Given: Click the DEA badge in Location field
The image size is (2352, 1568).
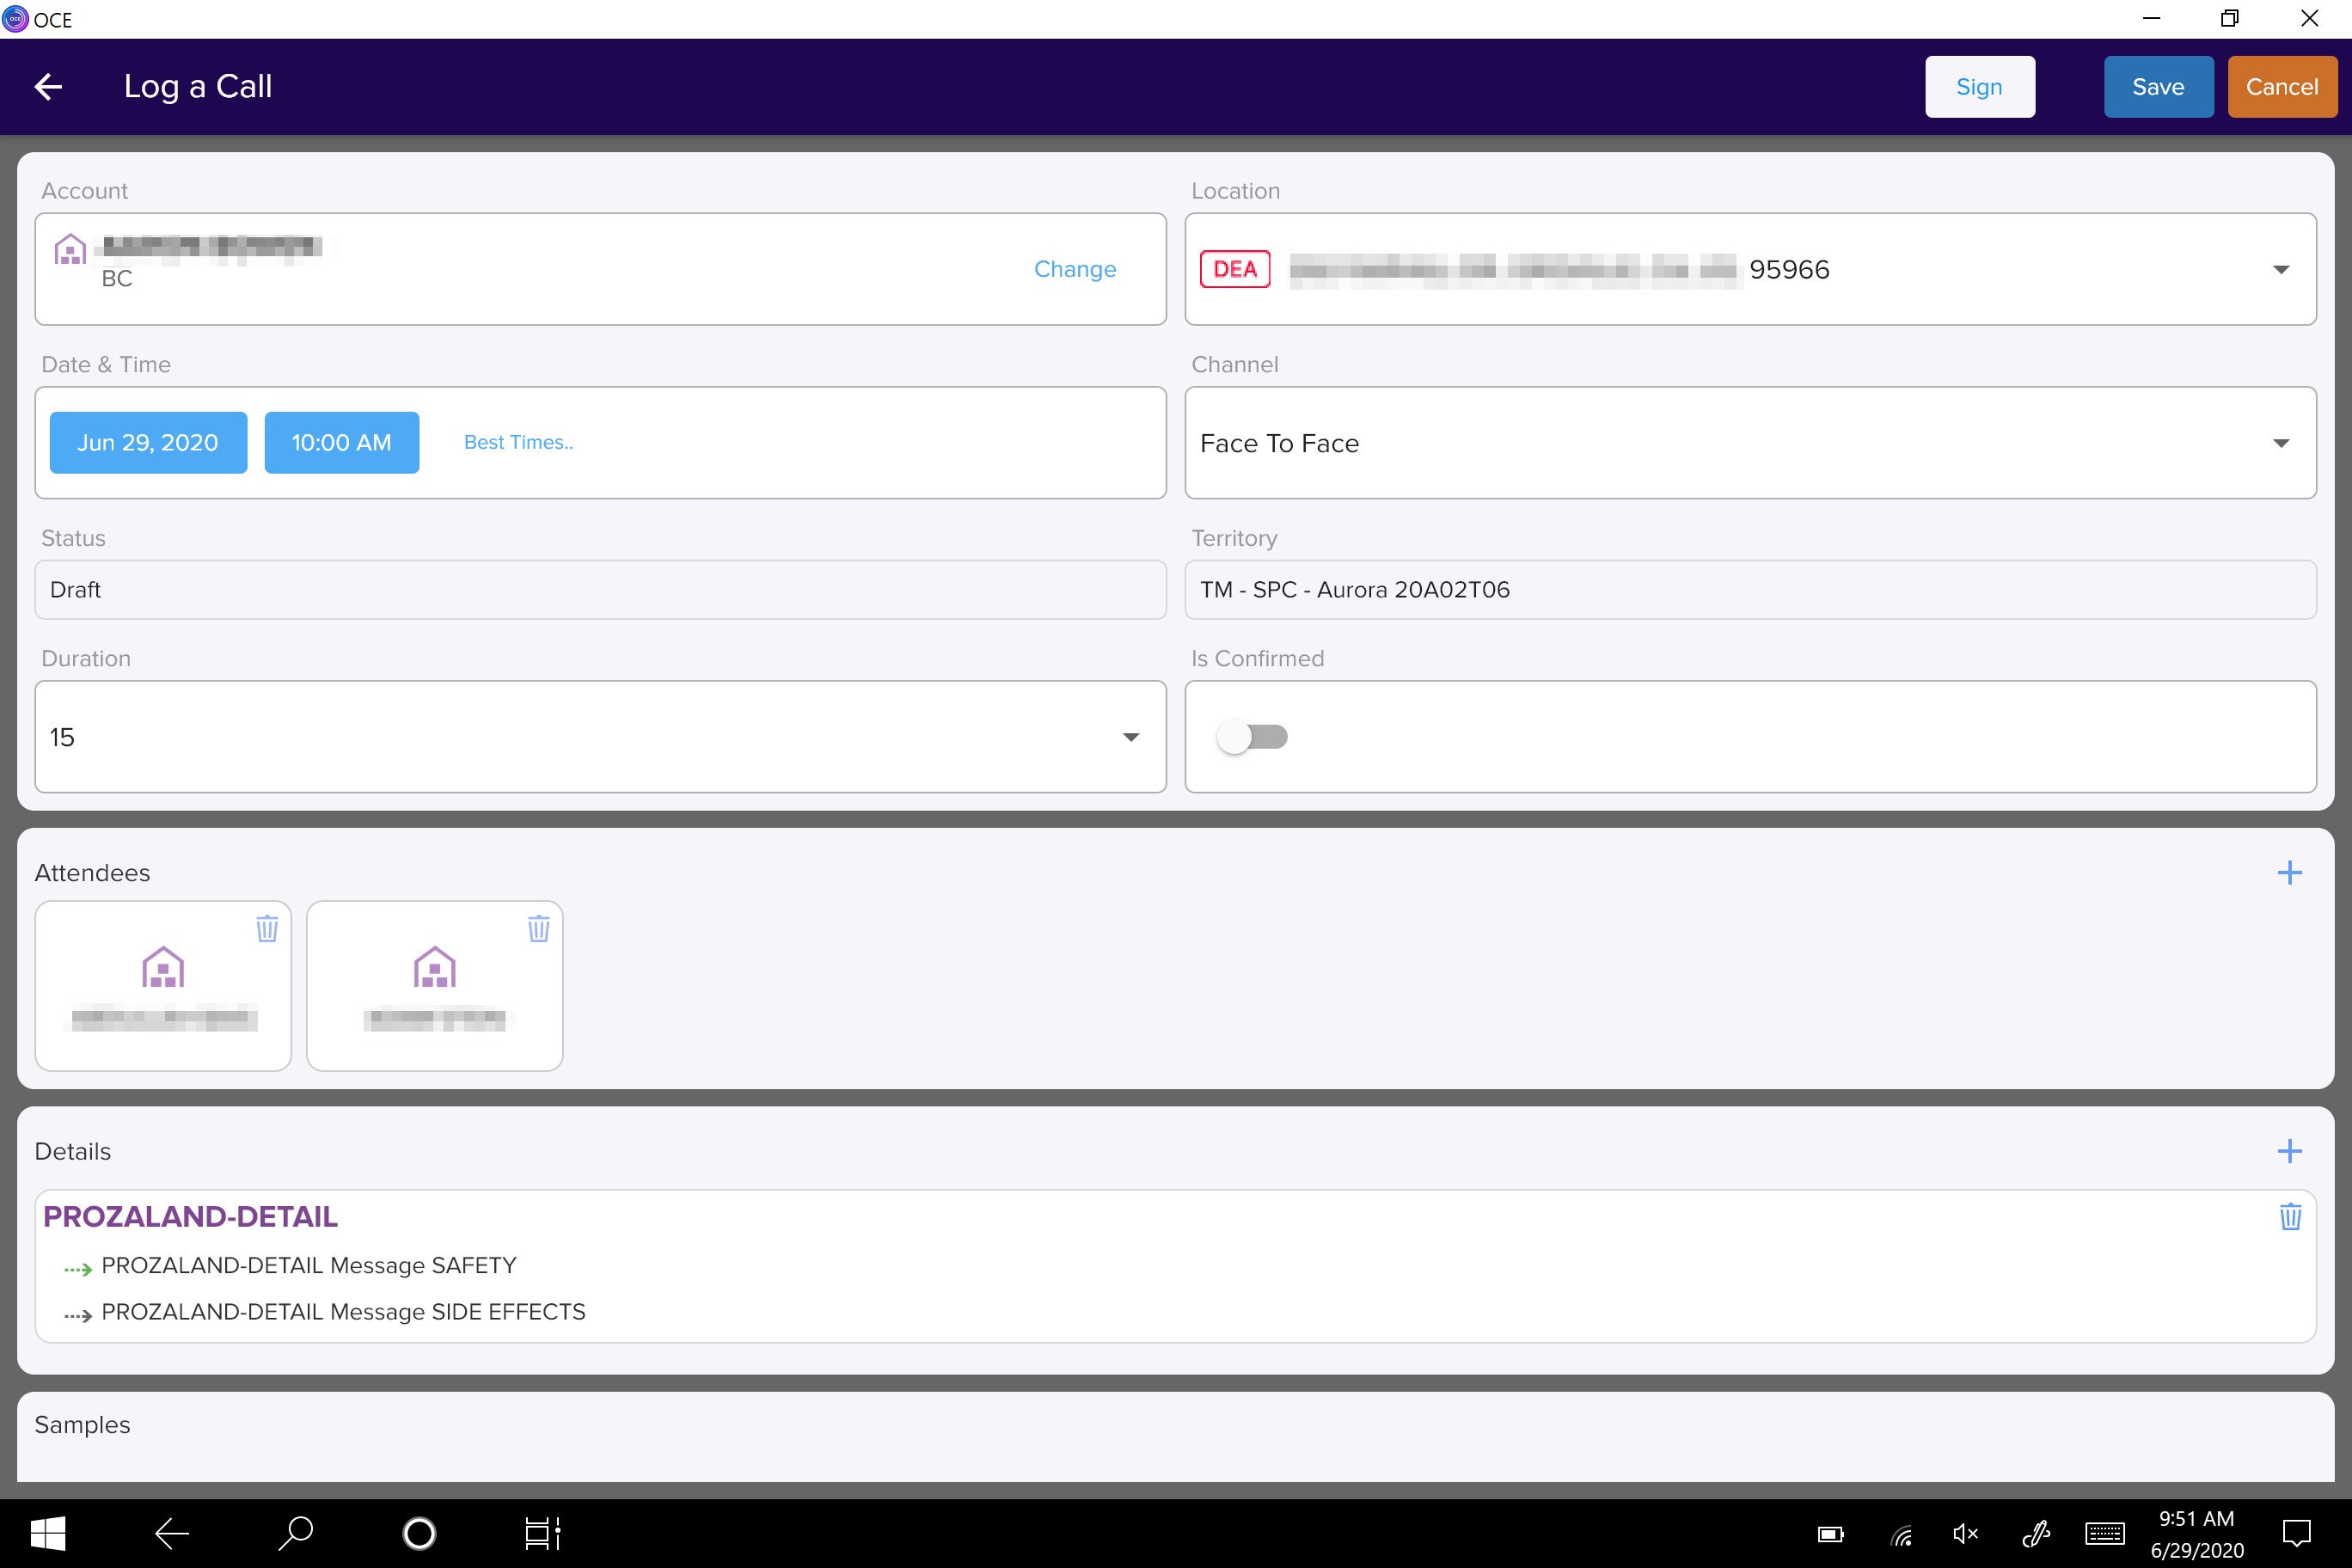Looking at the screenshot, I should (1235, 268).
